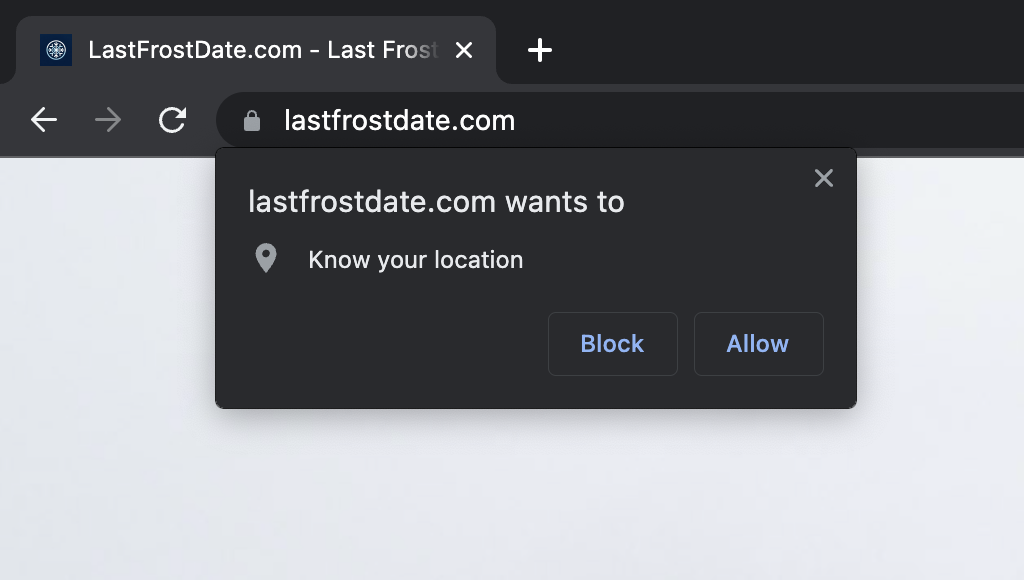Block lastfrostdate.com from knowing location
This screenshot has width=1024, height=580.
click(613, 344)
